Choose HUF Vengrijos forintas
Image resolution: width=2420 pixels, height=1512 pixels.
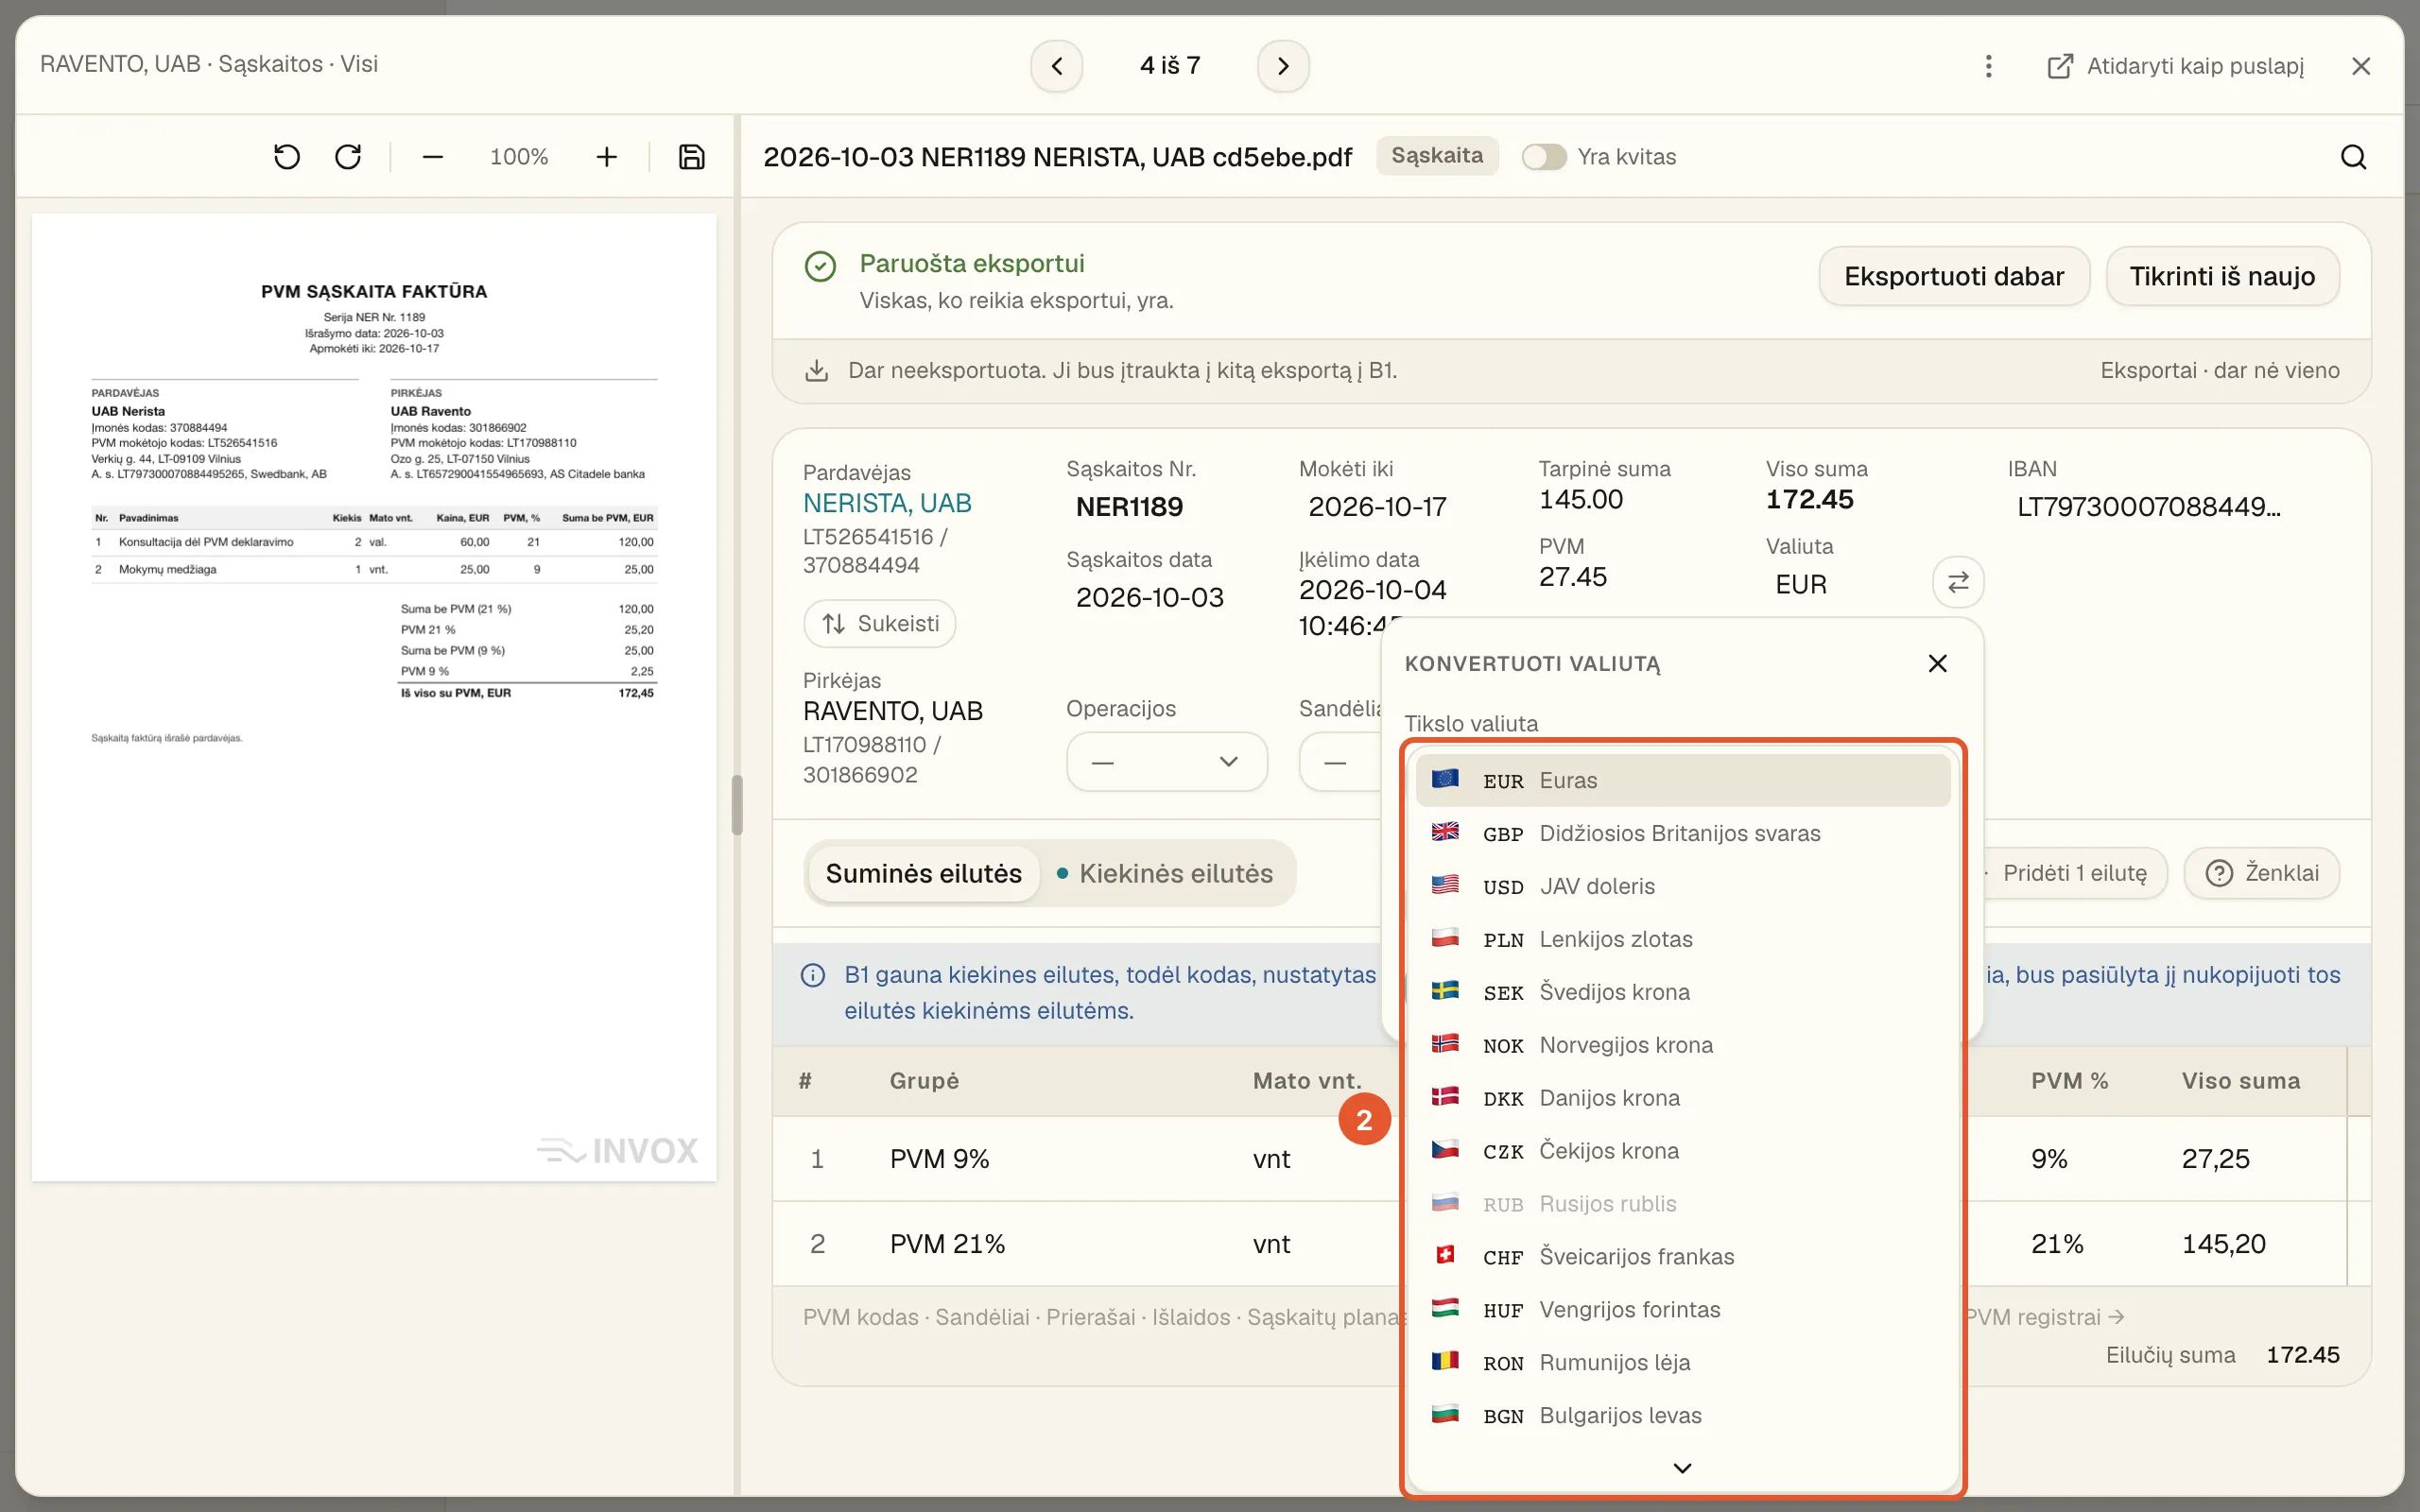pyautogui.click(x=1683, y=1310)
